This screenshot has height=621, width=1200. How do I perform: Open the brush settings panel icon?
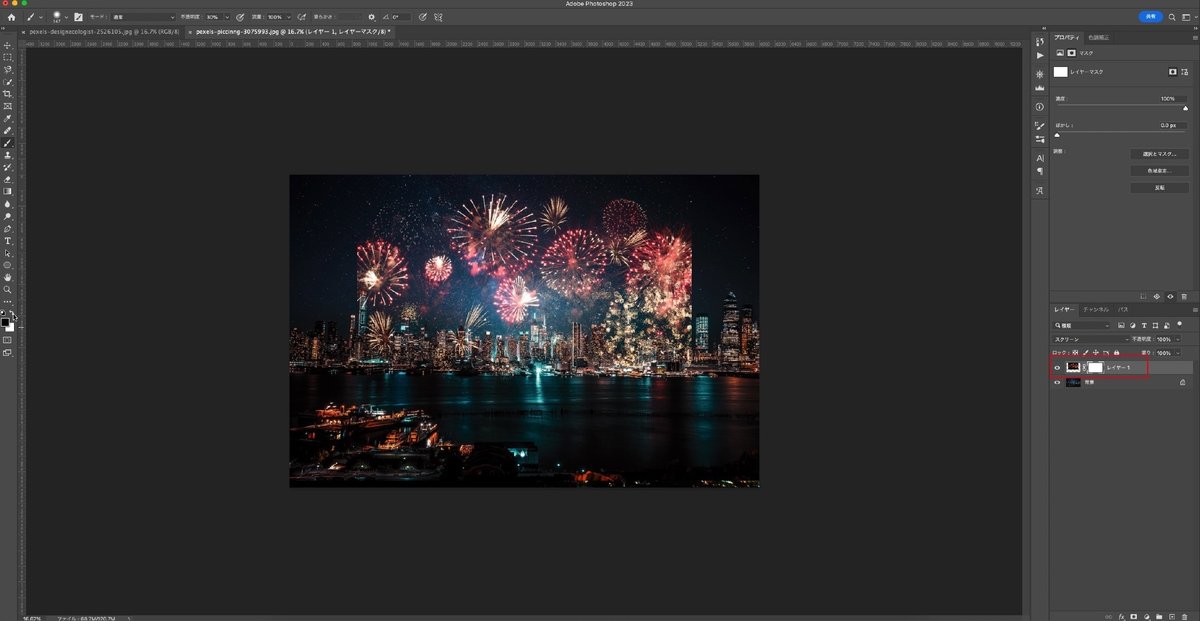pyautogui.click(x=78, y=17)
